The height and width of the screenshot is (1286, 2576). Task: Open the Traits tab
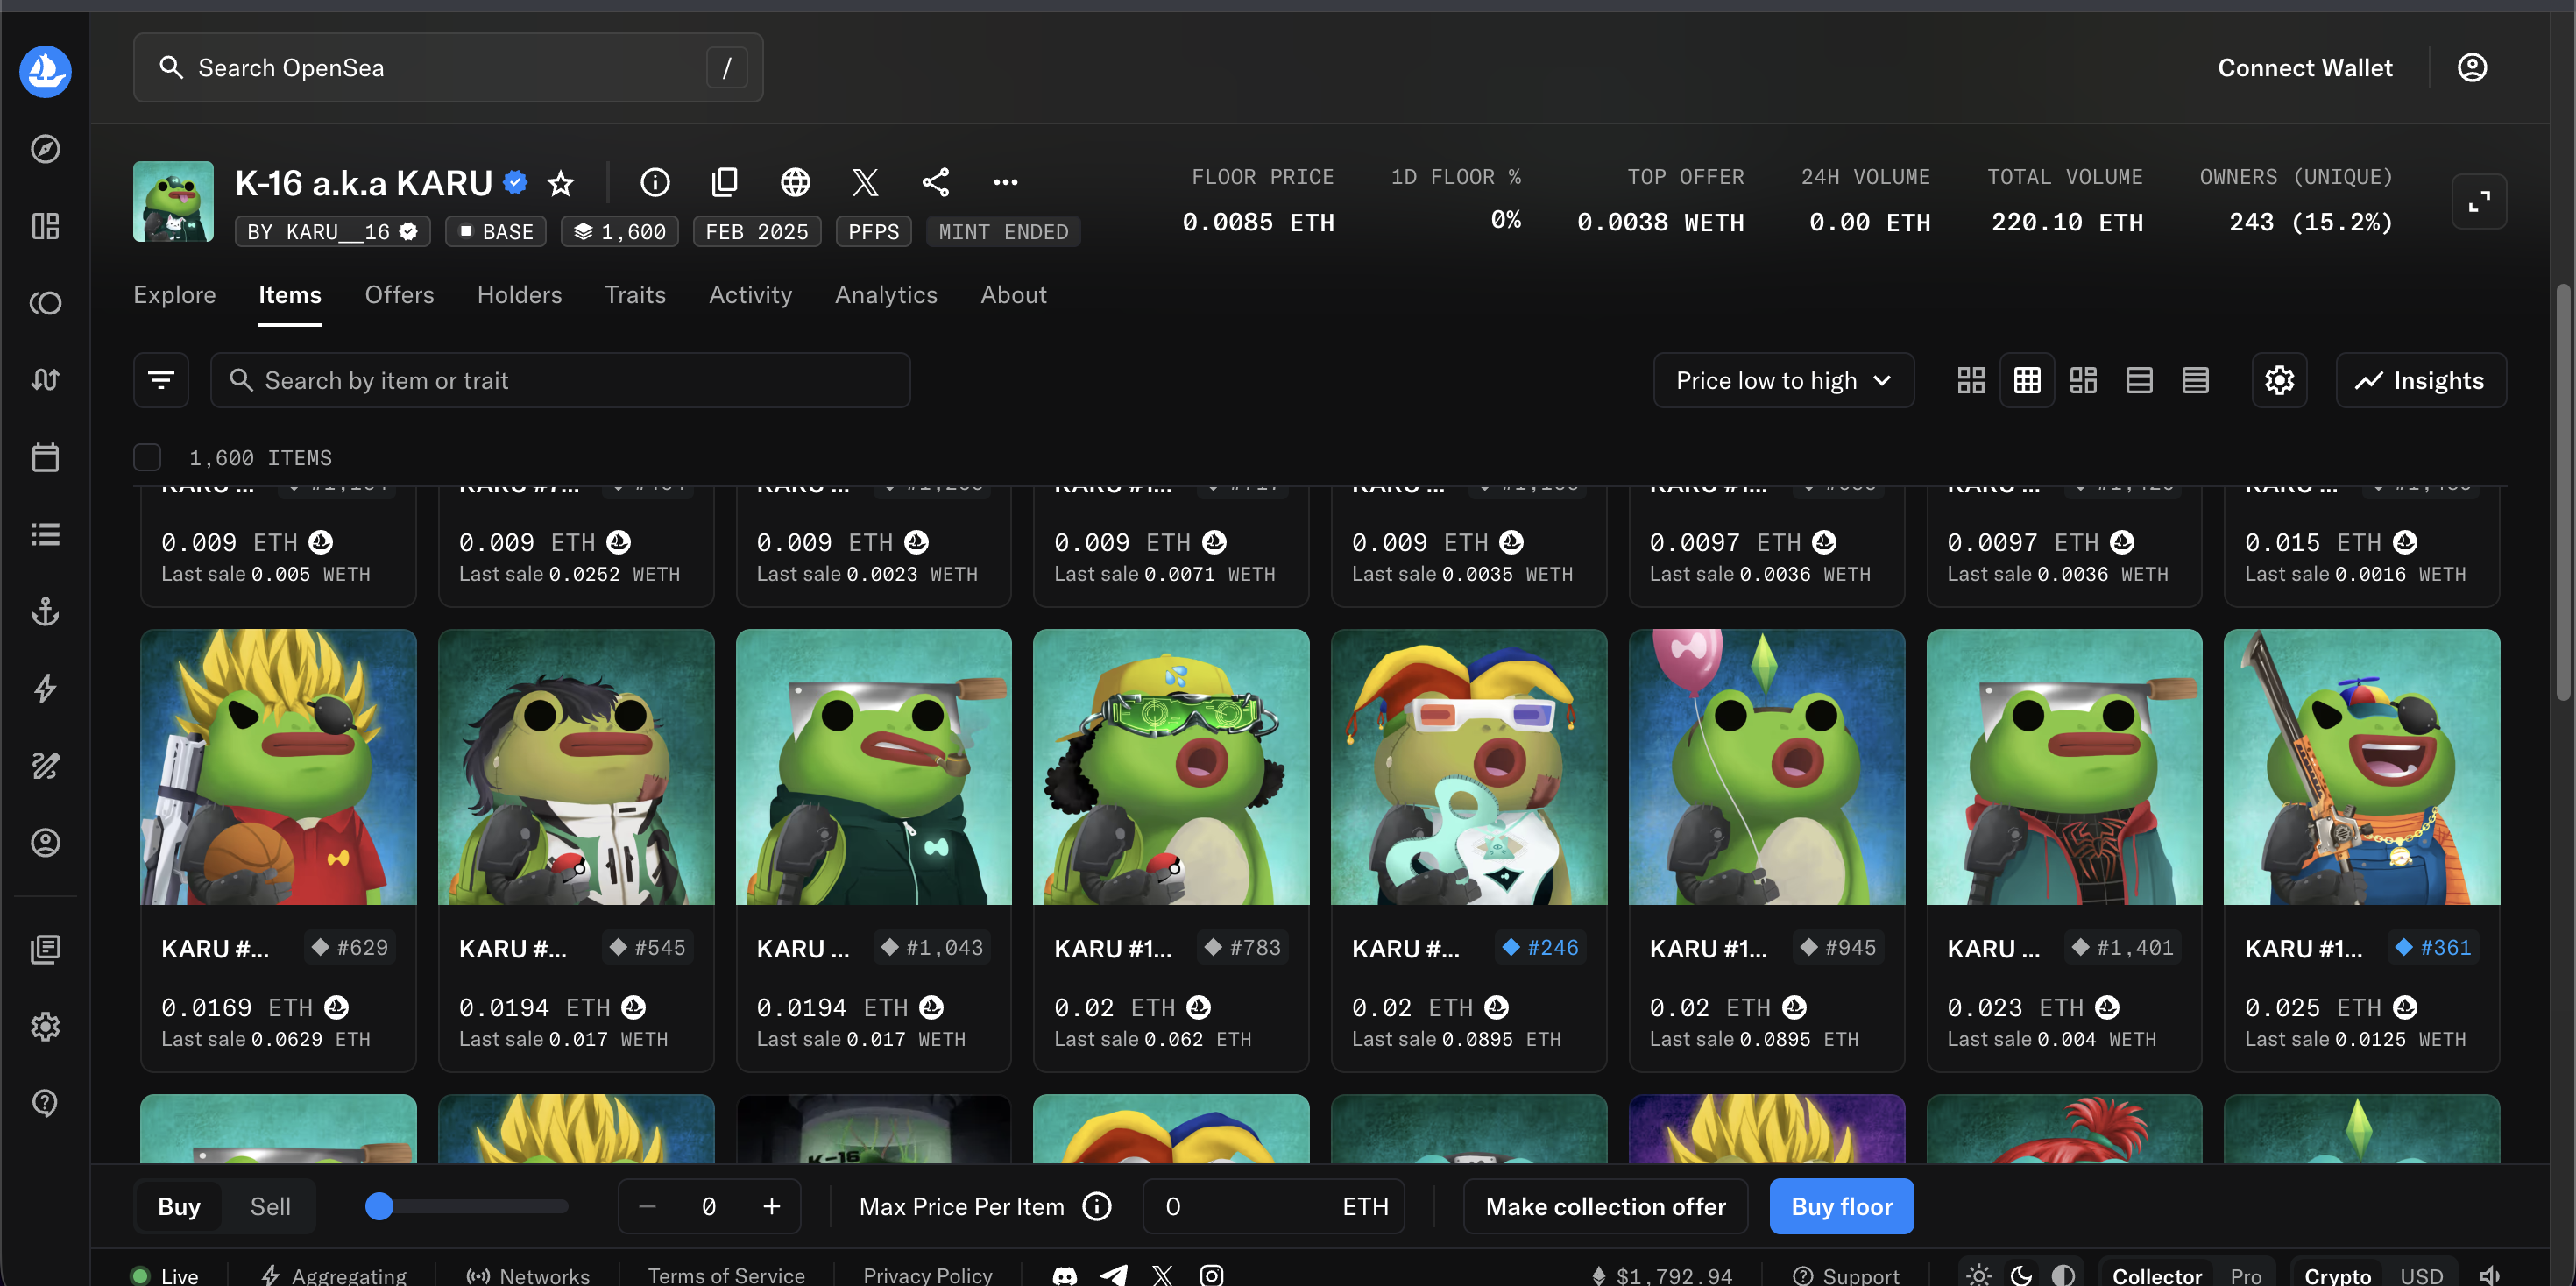(635, 295)
